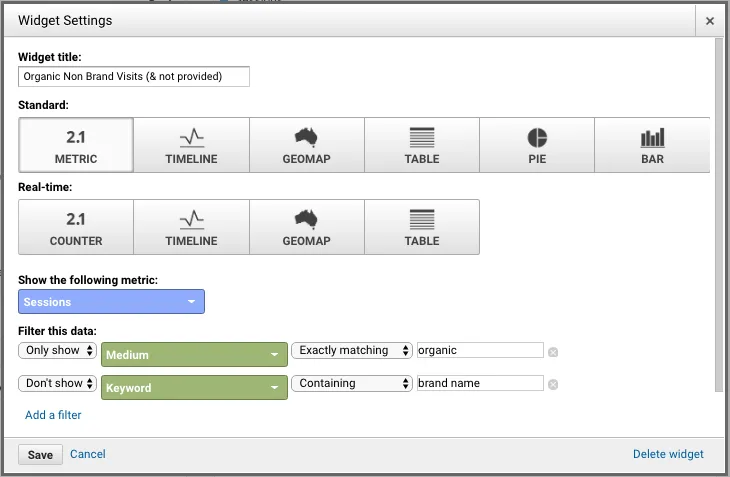The height and width of the screenshot is (477, 730).
Task: Select the Real-time TABLE widget type
Action: pyautogui.click(x=422, y=227)
